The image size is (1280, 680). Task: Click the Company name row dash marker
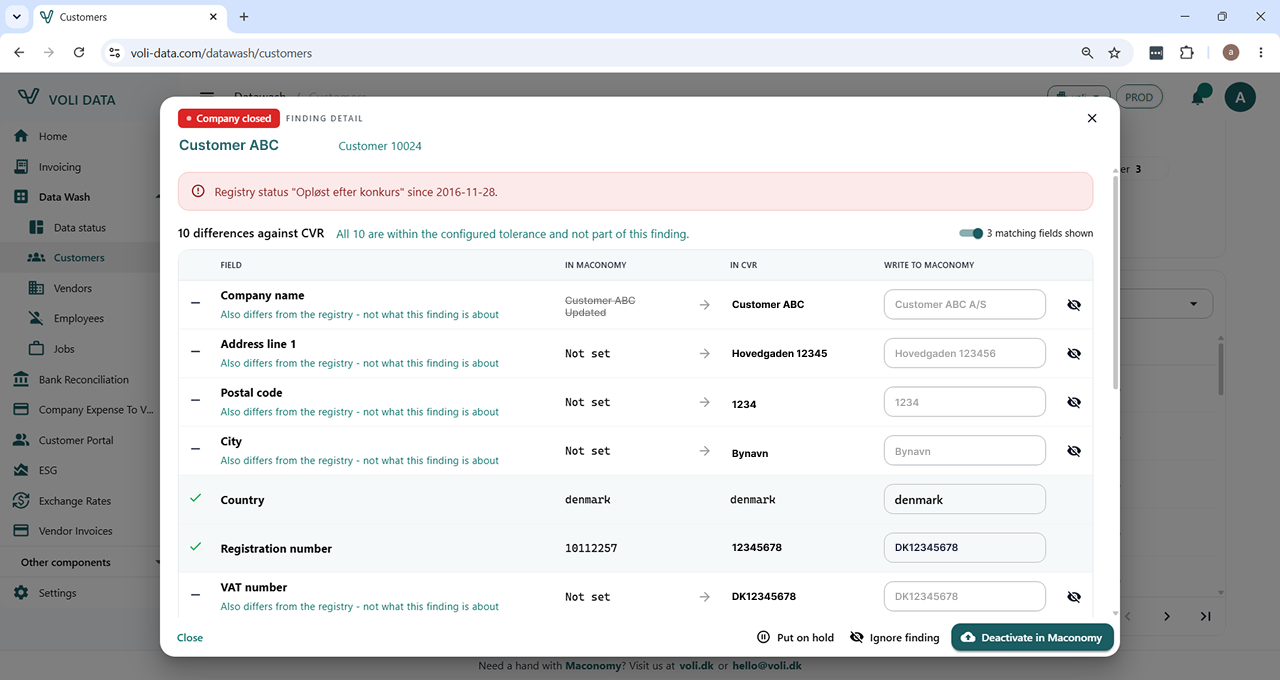pyautogui.click(x=196, y=303)
